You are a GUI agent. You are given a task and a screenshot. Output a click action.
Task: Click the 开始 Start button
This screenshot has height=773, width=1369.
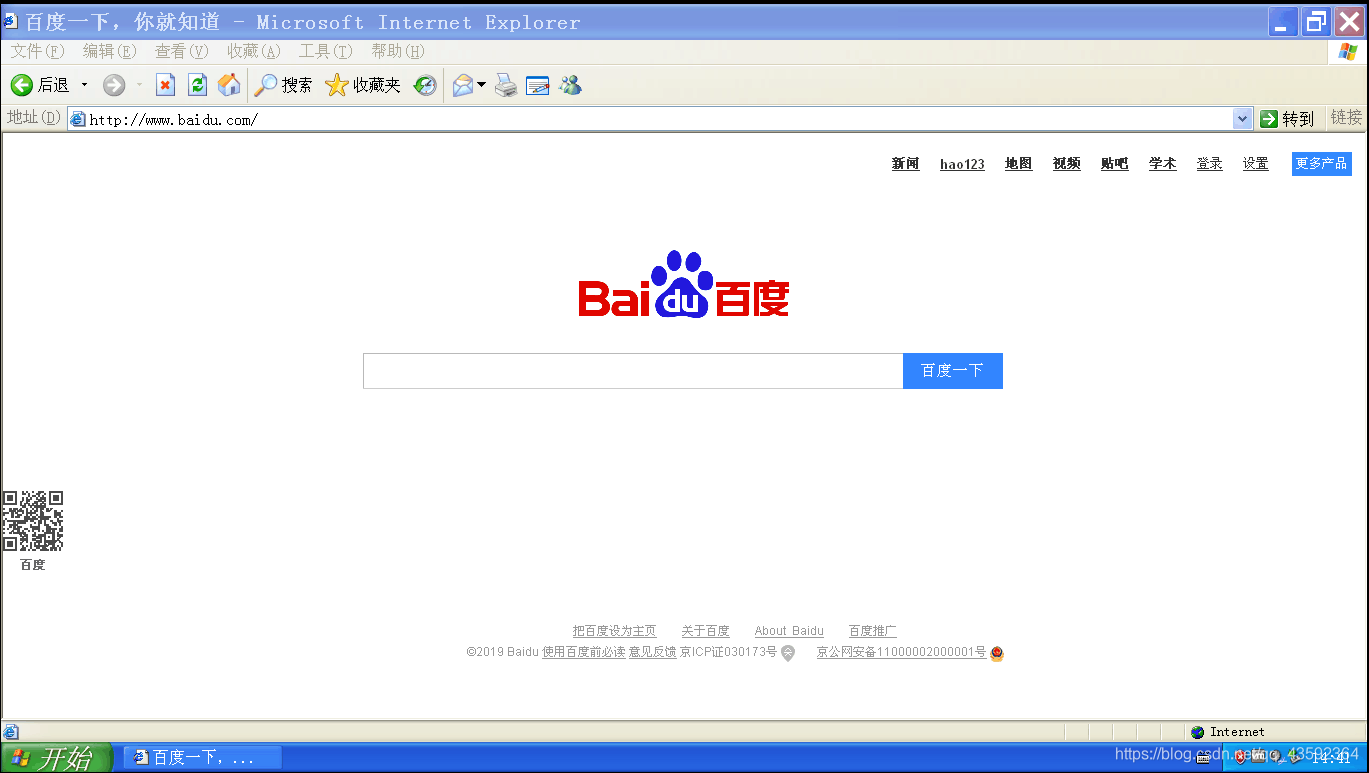coord(56,758)
